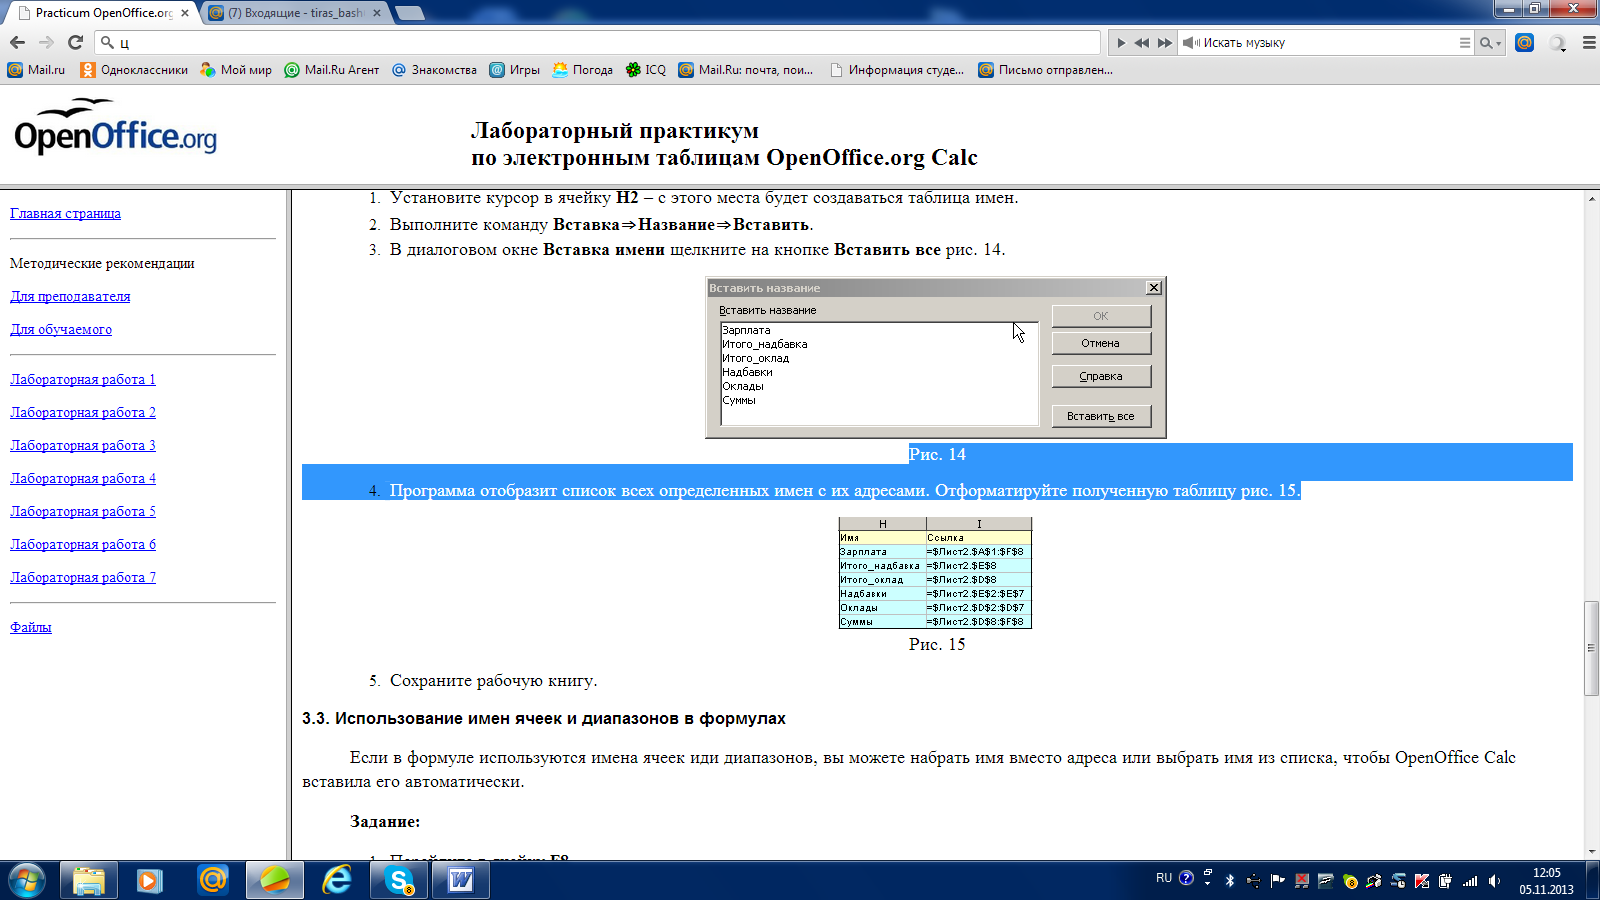Close the 'Practicum OpenOffice.org' tab
Viewport: 1600px width, 900px height.
[185, 13]
